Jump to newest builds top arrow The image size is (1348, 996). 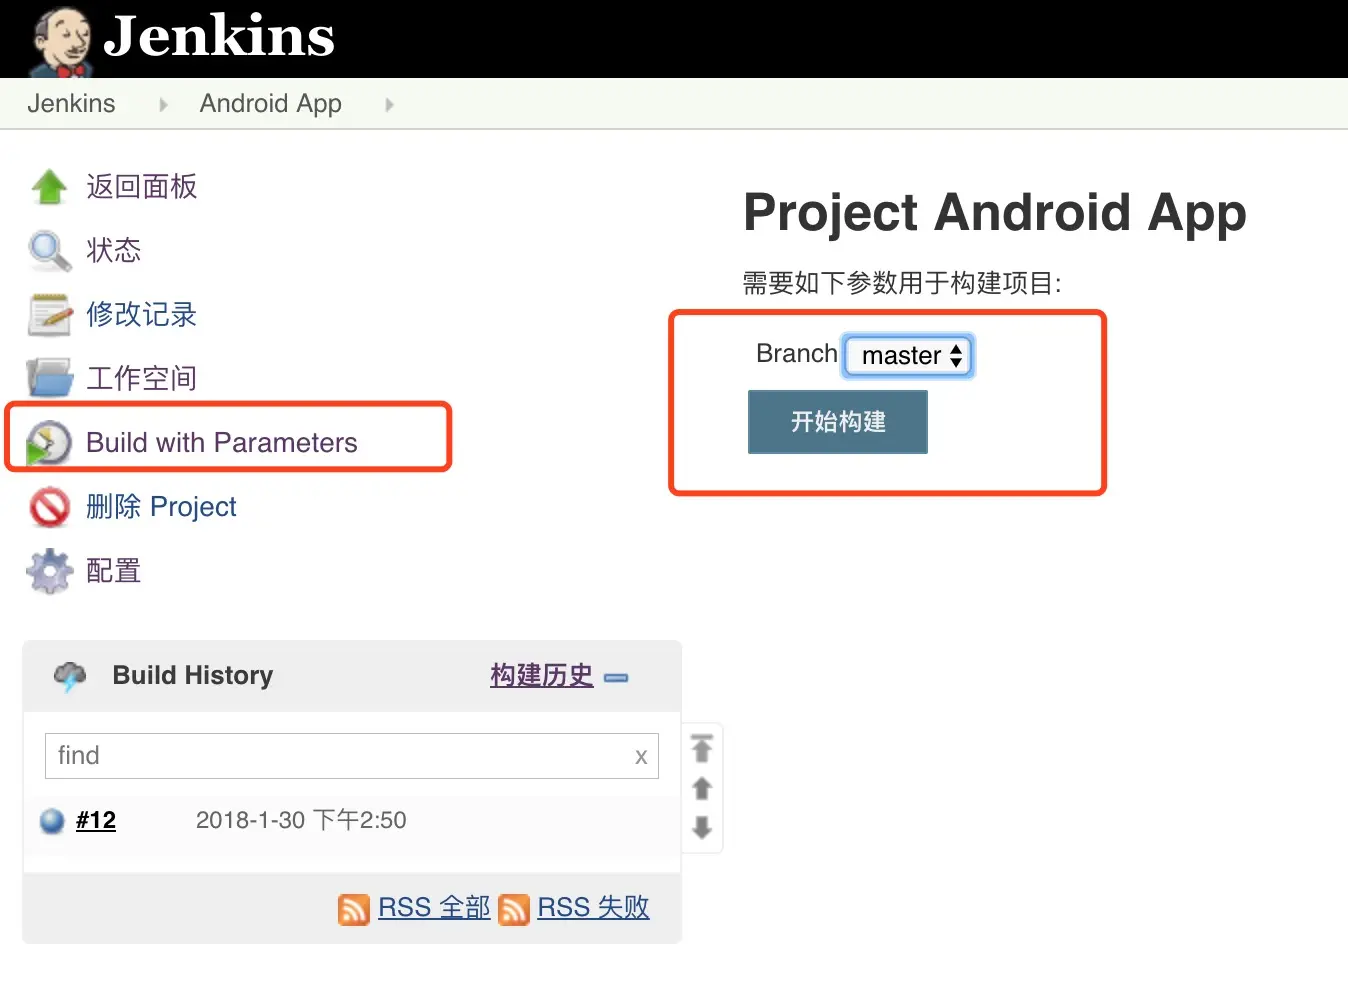702,748
